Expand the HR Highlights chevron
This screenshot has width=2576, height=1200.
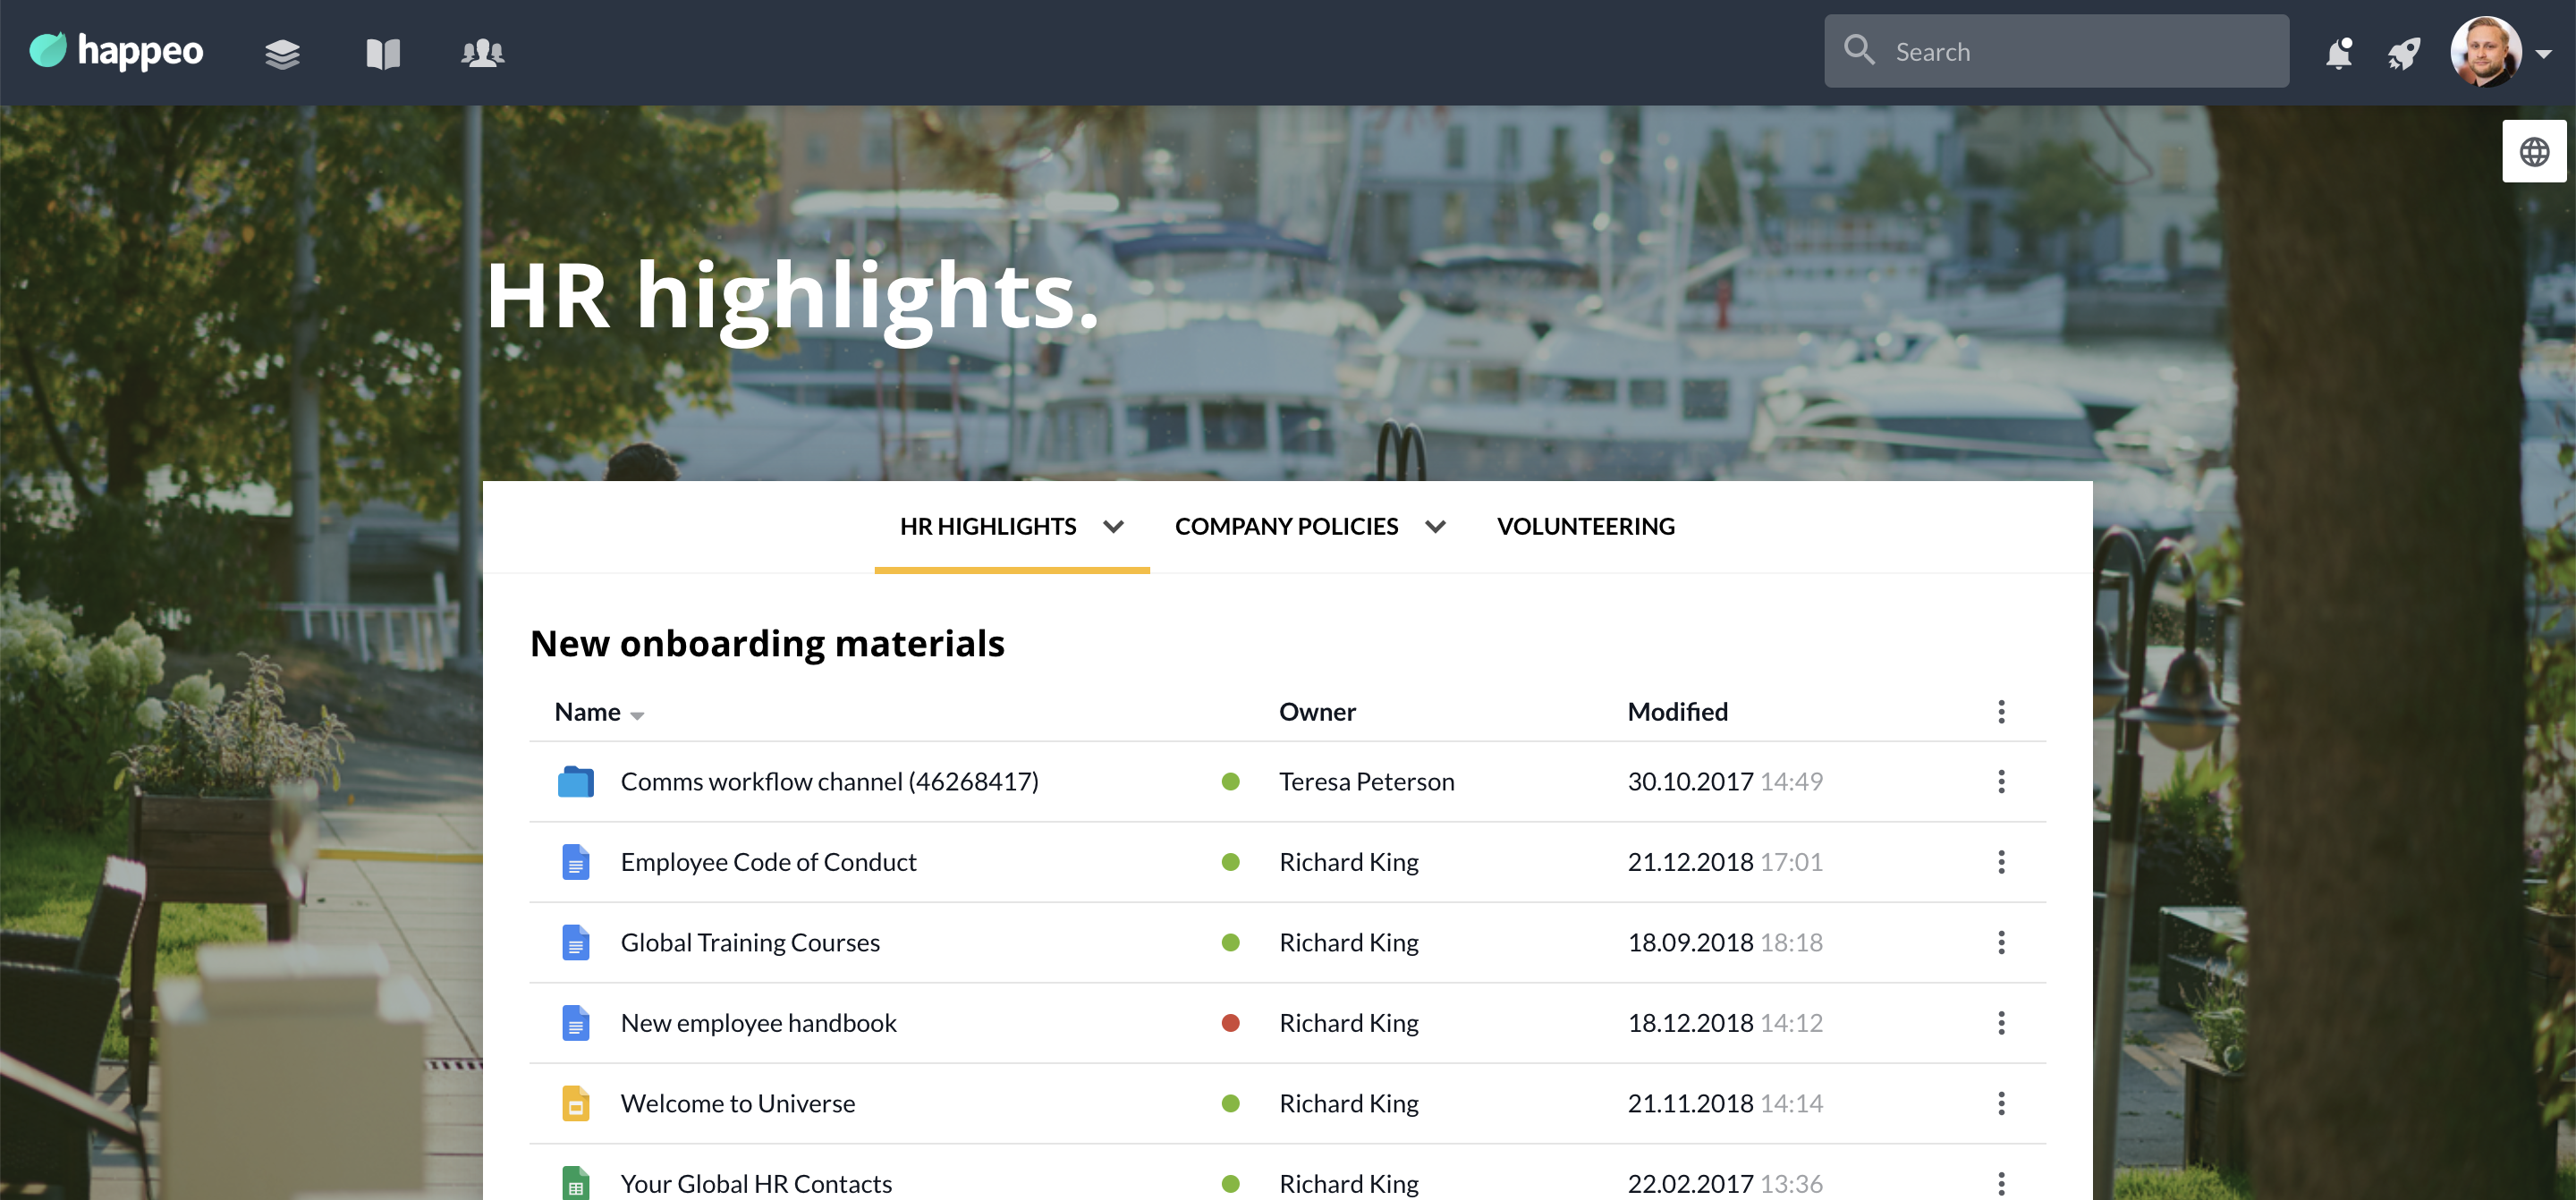click(1113, 526)
